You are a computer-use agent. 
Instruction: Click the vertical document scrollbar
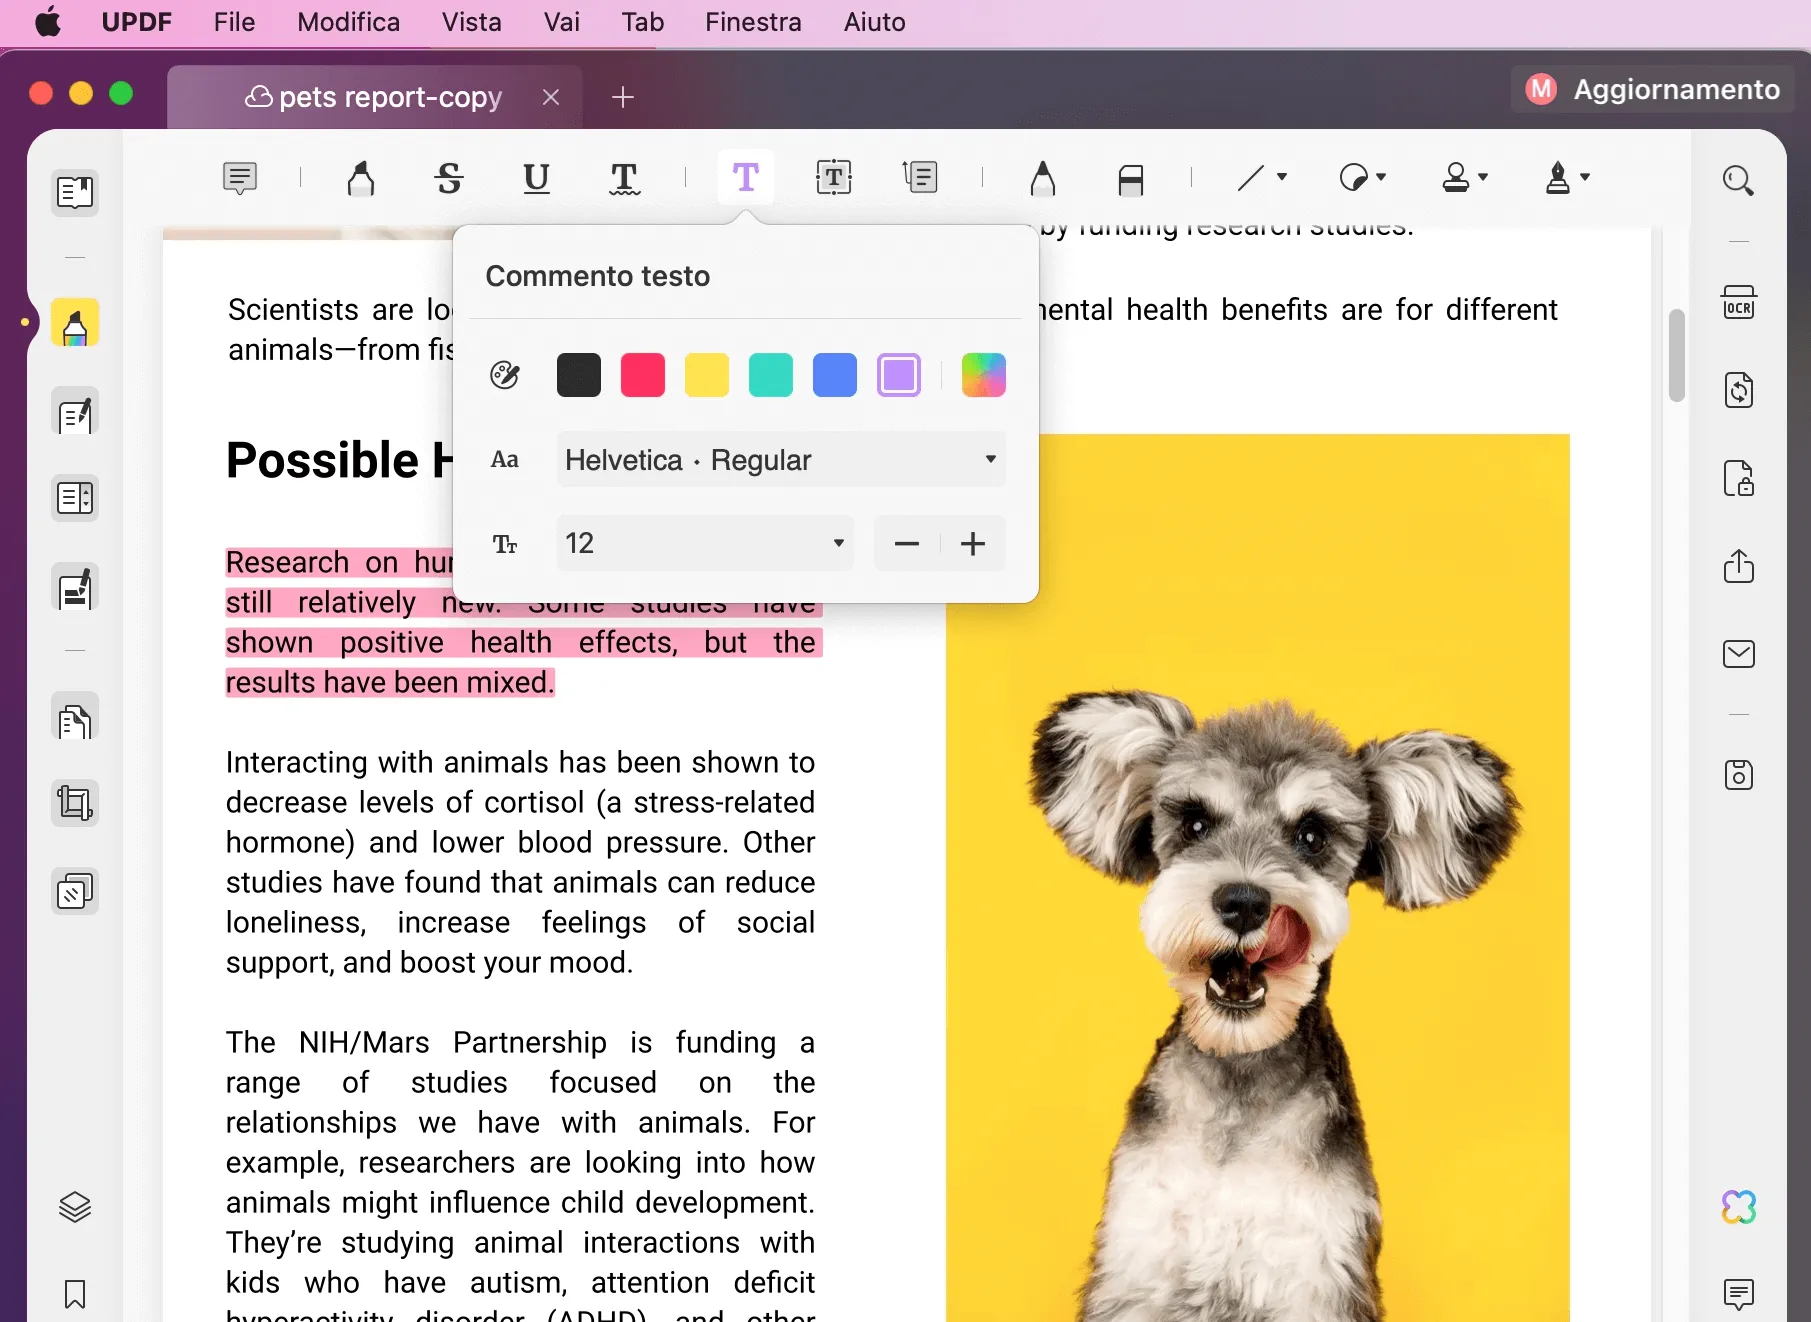click(x=1677, y=355)
